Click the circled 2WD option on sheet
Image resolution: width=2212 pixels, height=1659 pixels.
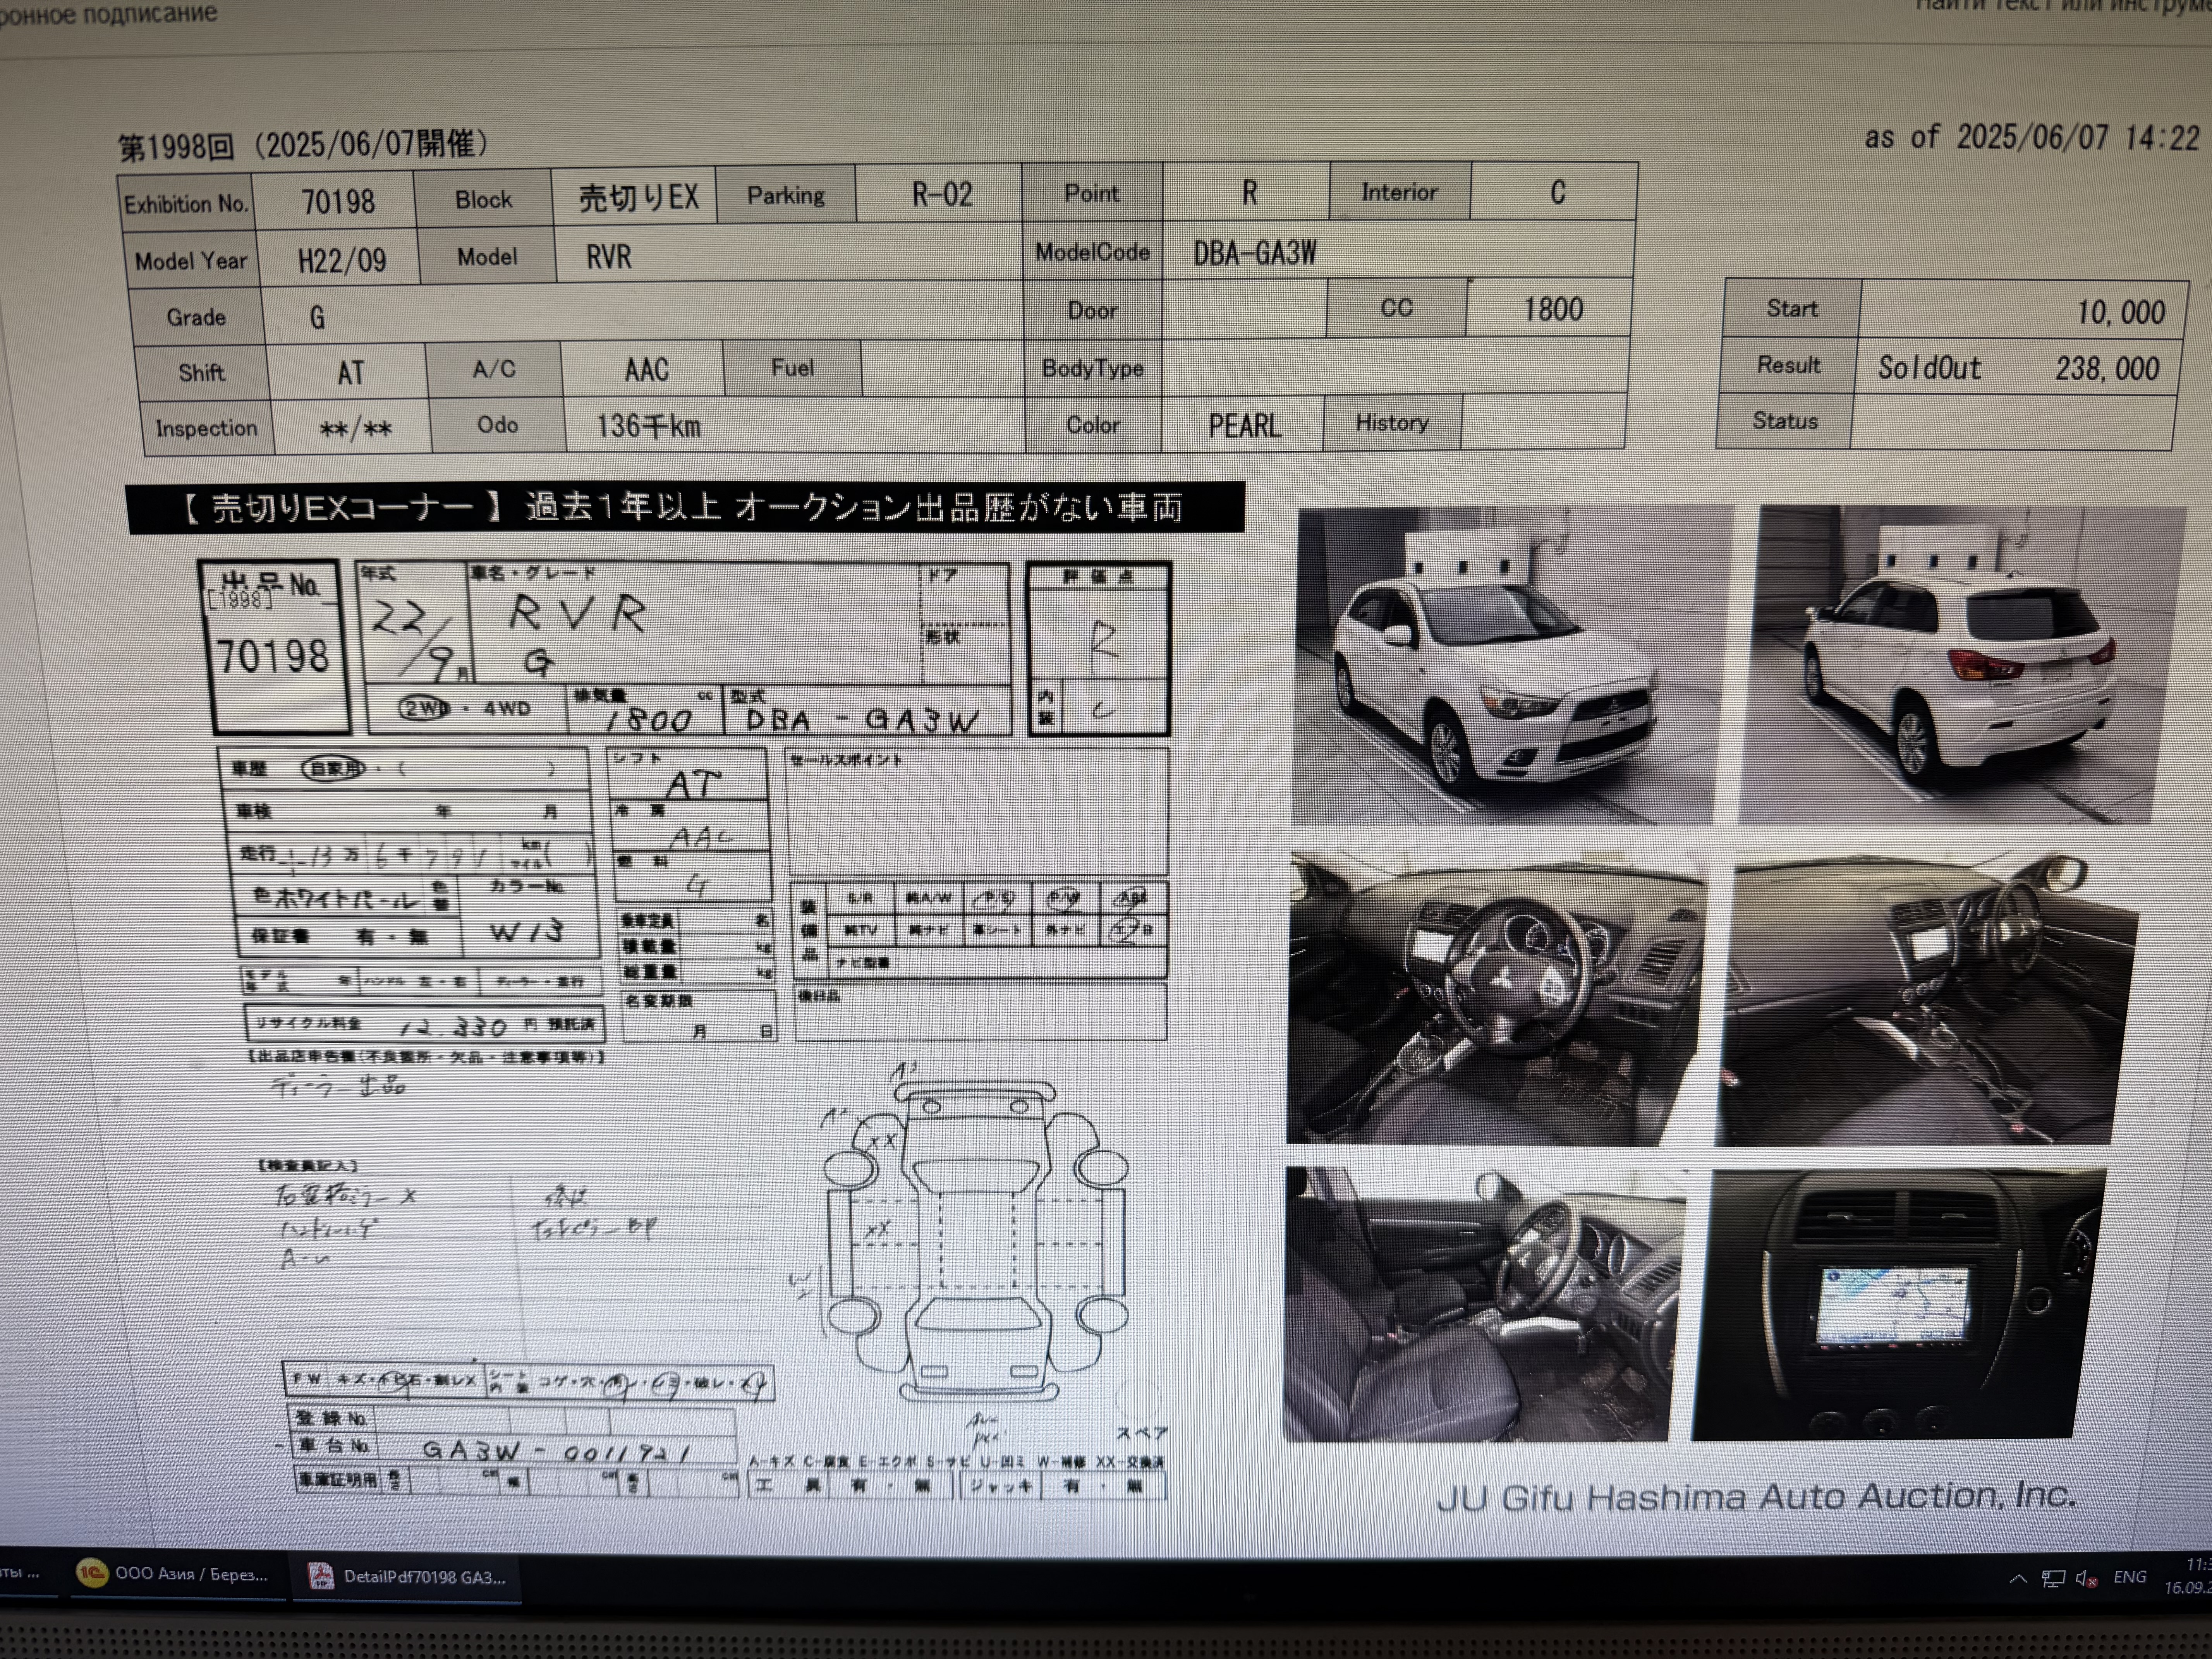point(424,708)
